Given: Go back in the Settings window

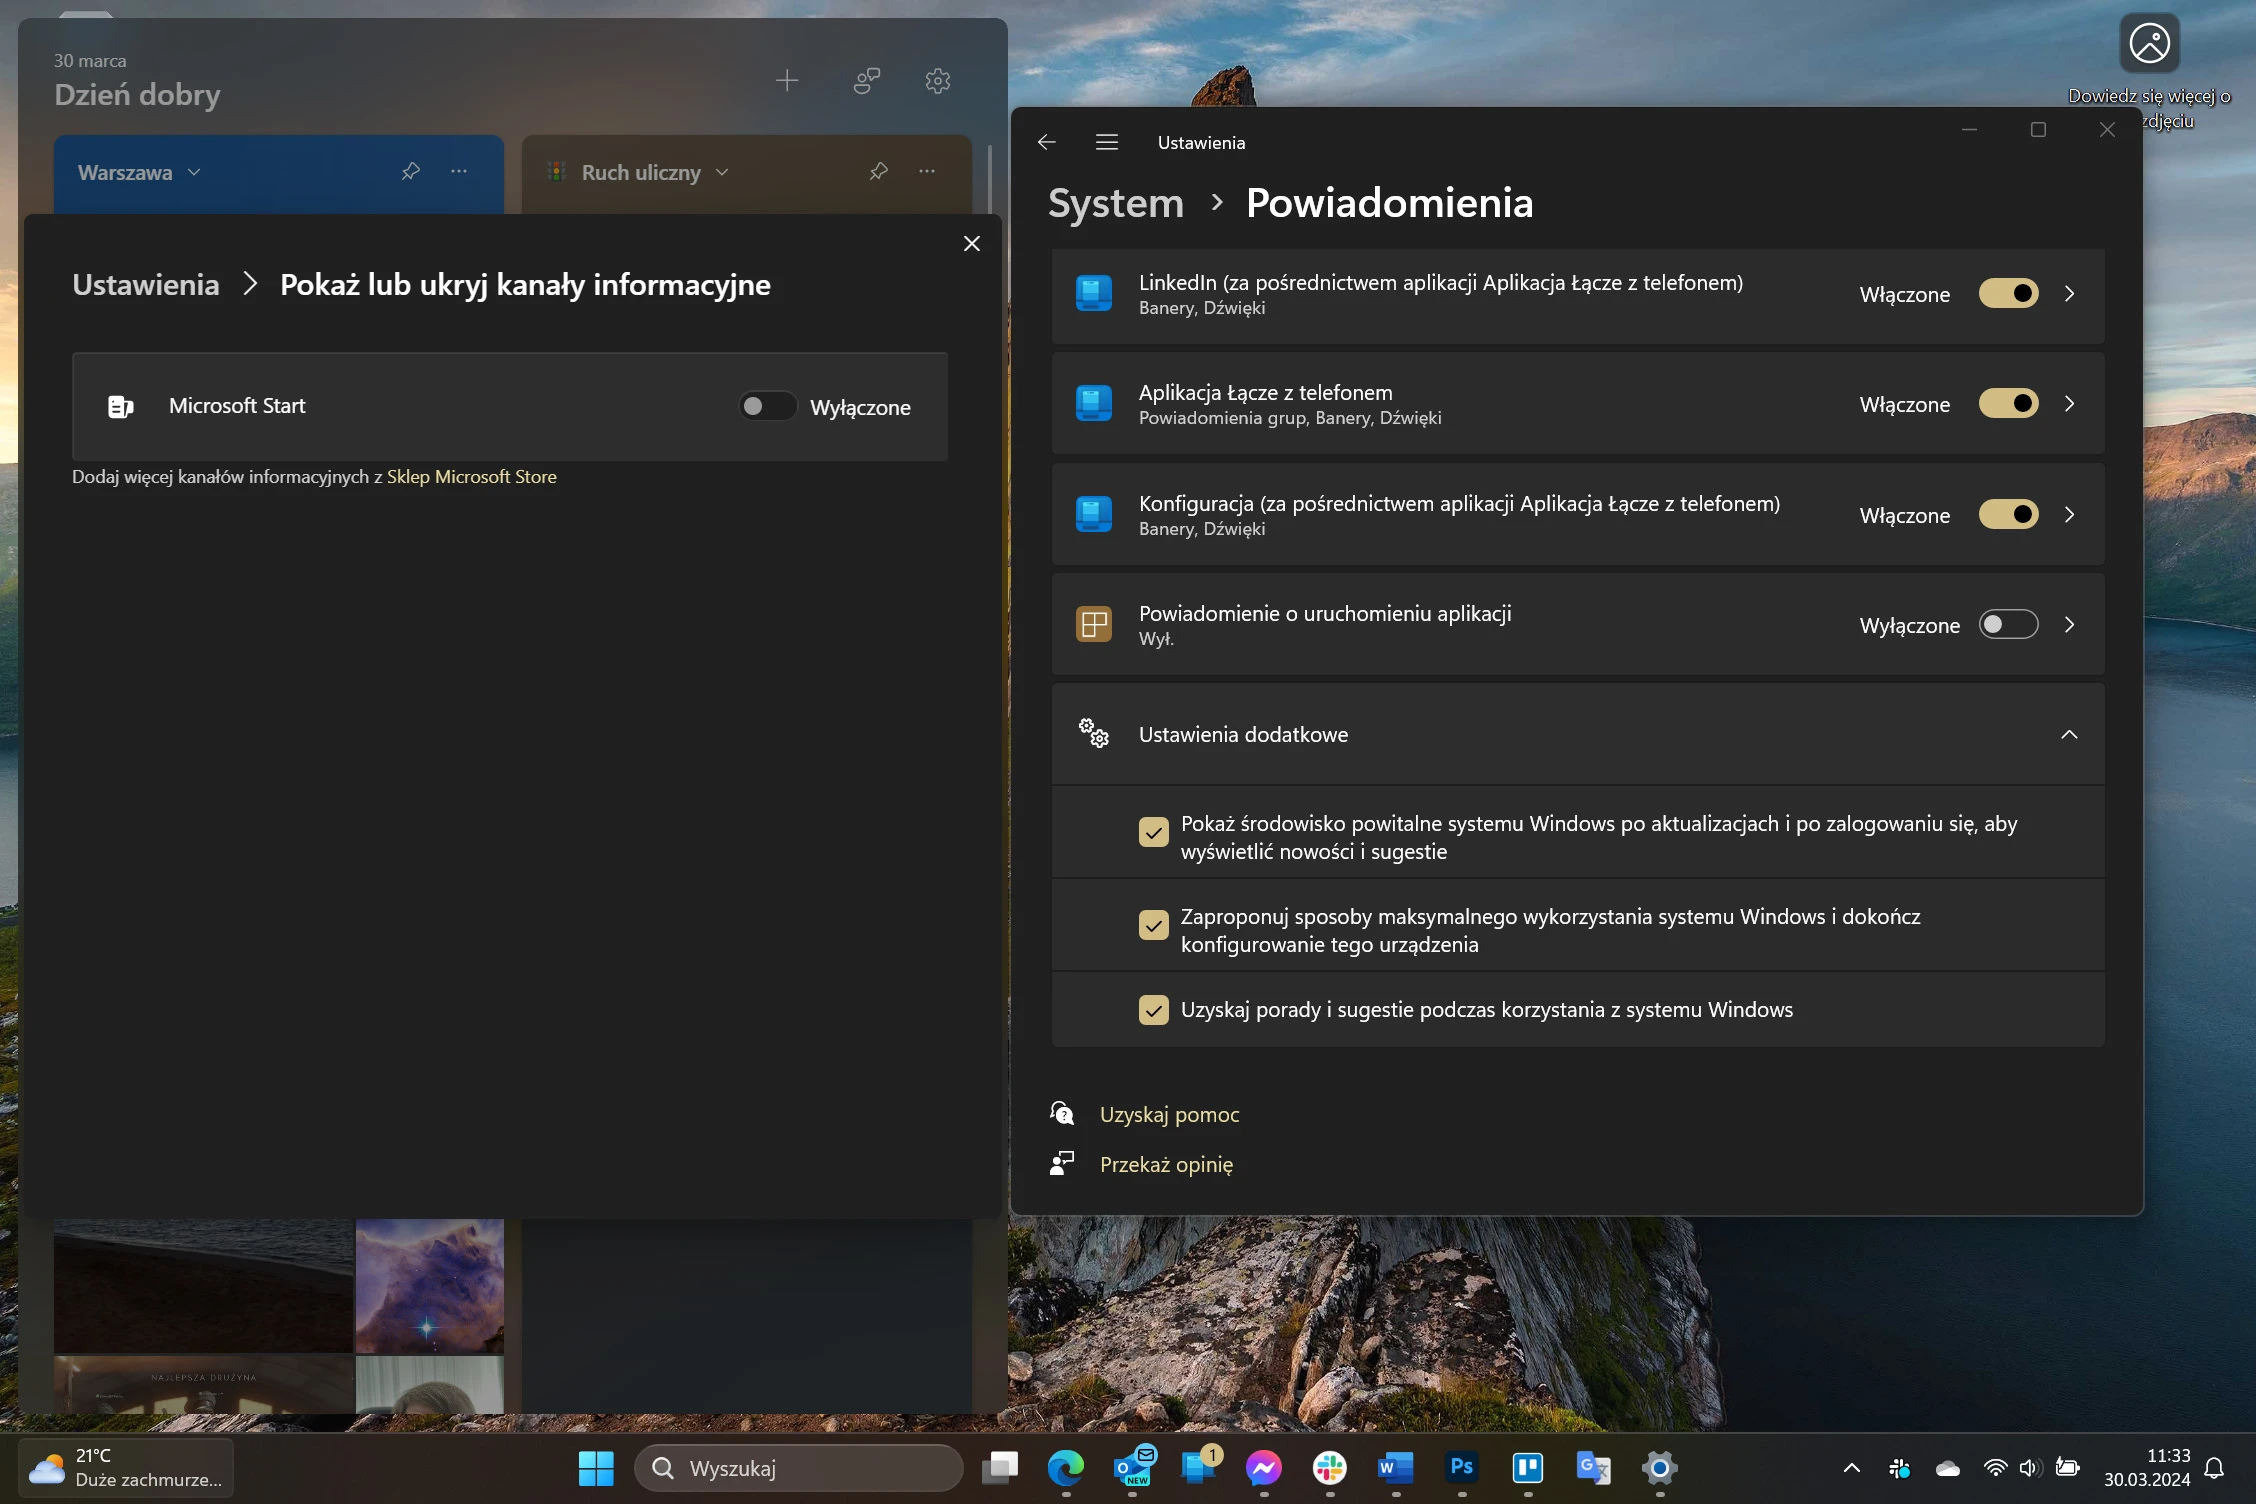Looking at the screenshot, I should (1047, 143).
